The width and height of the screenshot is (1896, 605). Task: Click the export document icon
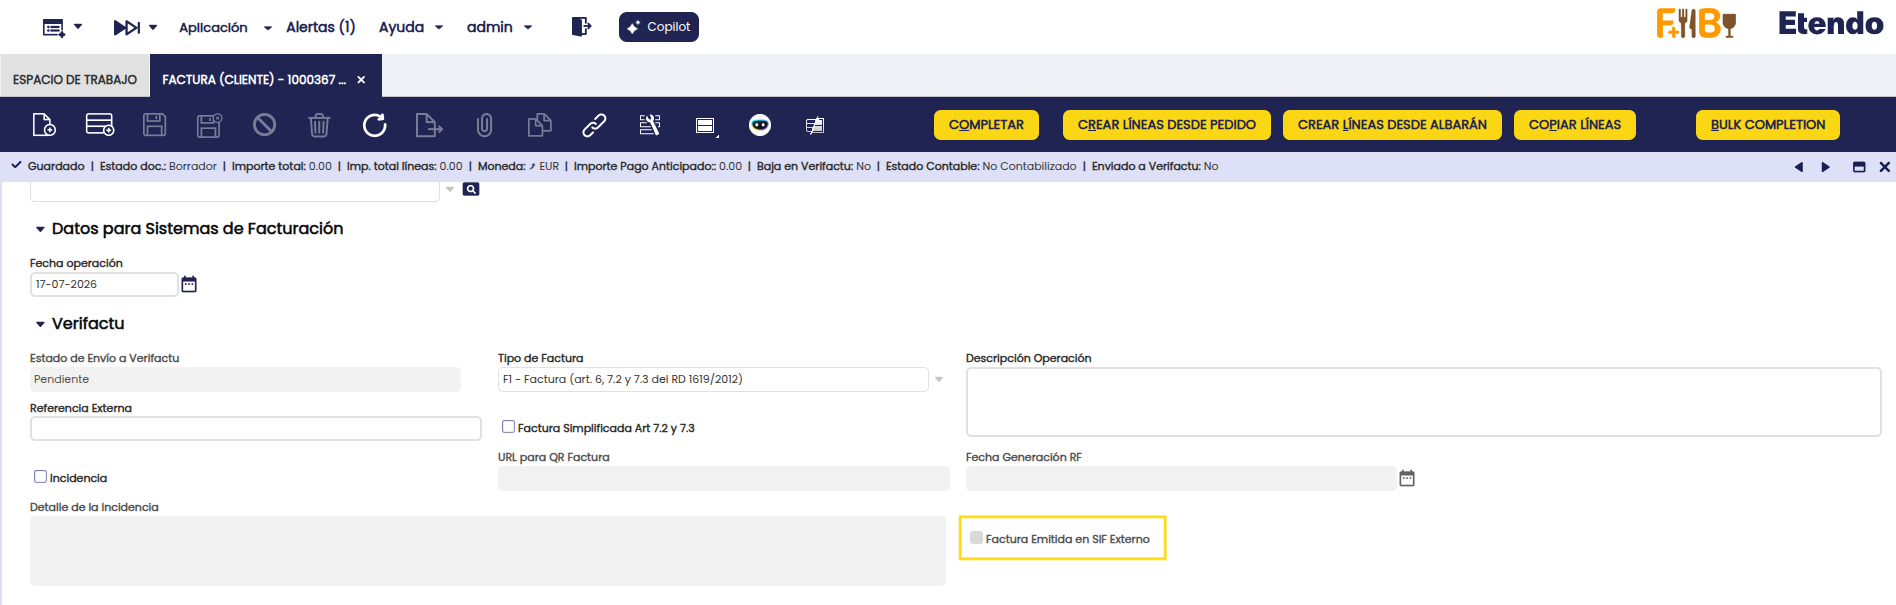[x=429, y=125]
